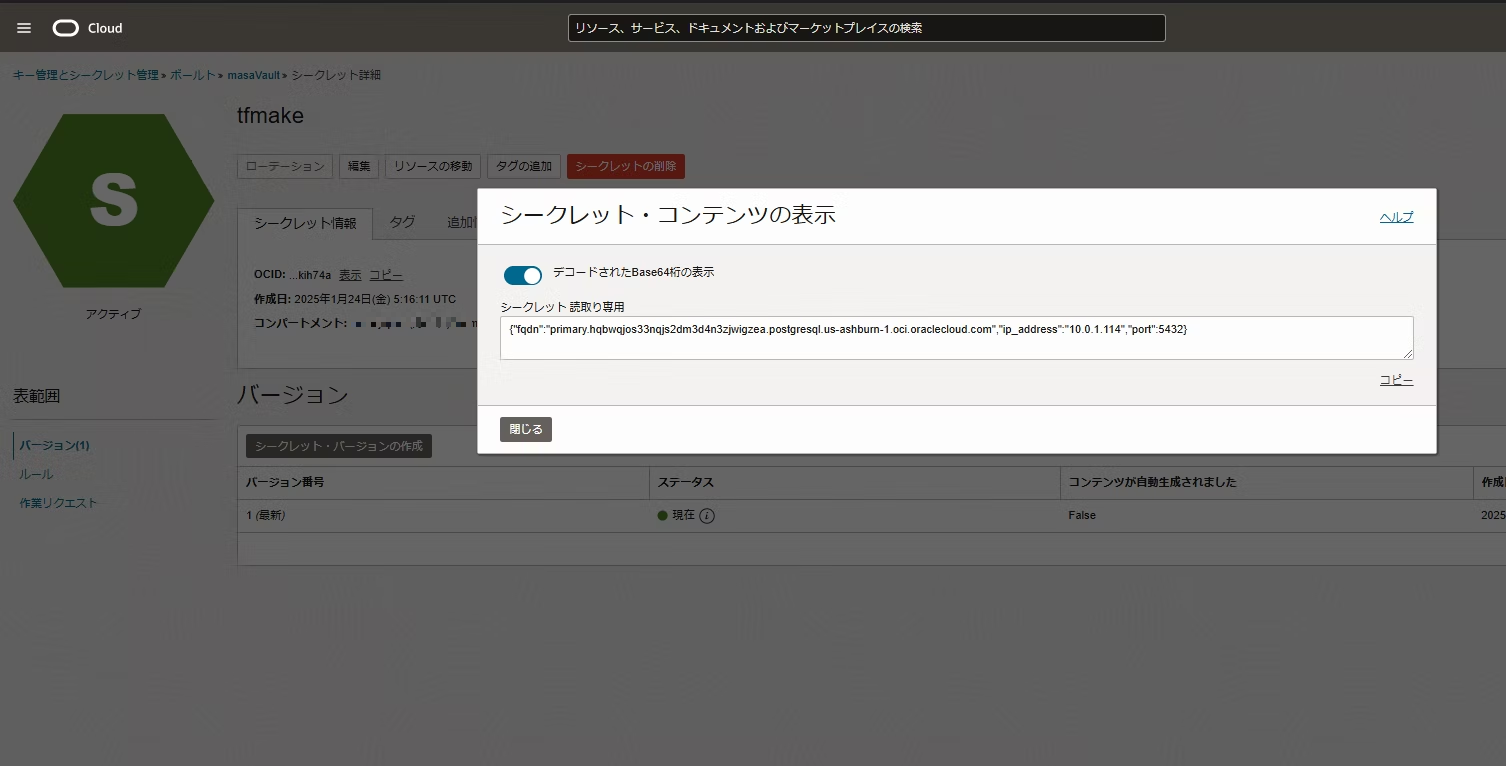Select バージョン(1) in the side menu

[55, 445]
